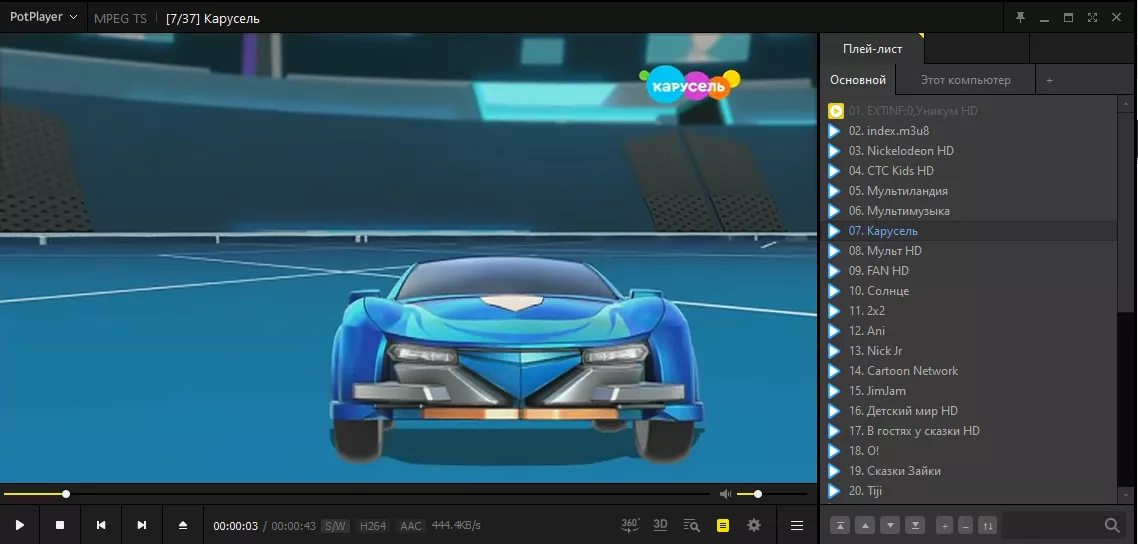The width and height of the screenshot is (1138, 544).
Task: Move selected playlist item down
Action: [x=891, y=525]
